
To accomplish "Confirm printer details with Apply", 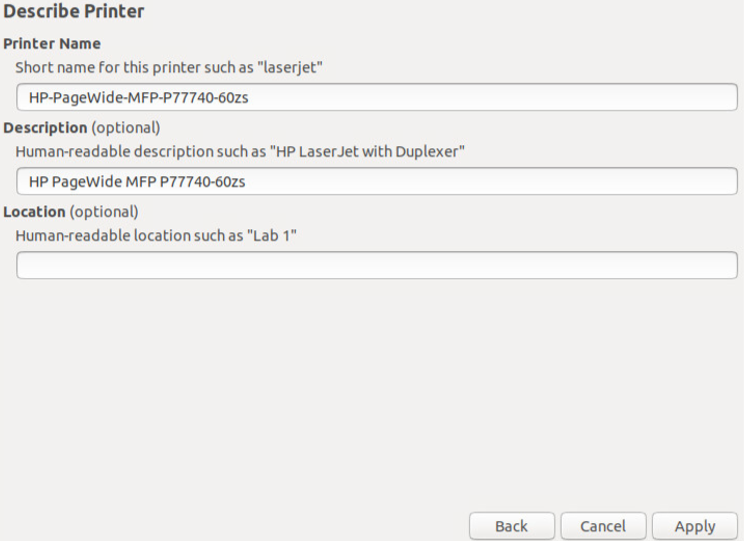I will (695, 526).
